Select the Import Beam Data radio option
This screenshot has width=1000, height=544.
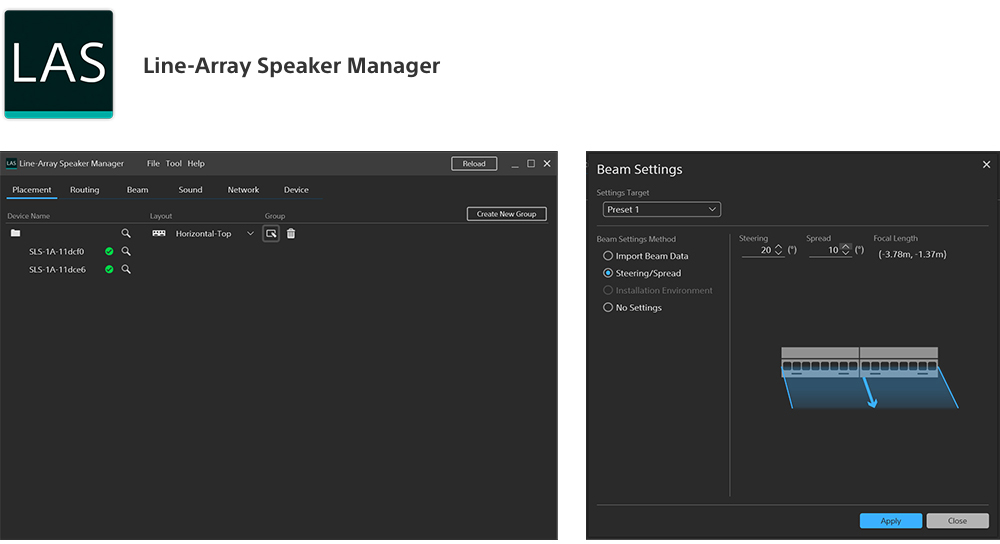click(608, 256)
